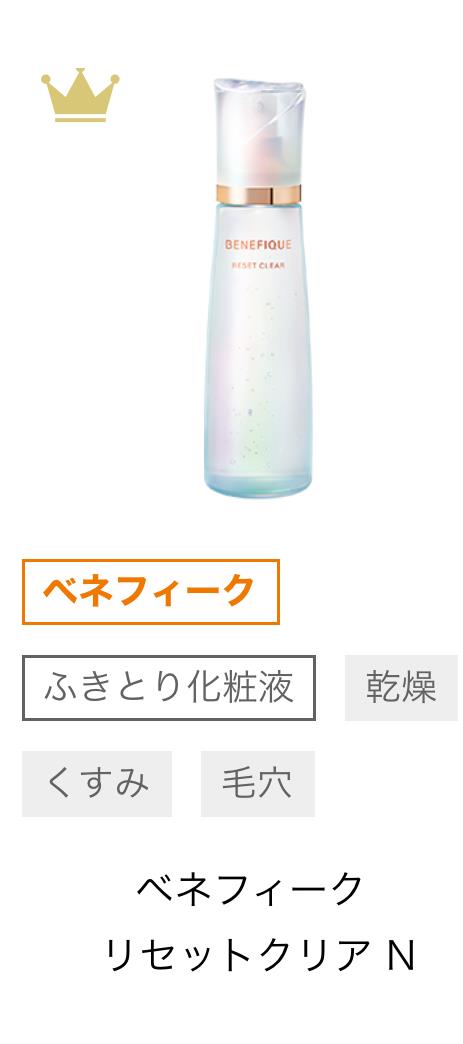
Task: Click the gold bar beneath the crown
Action: click(80, 119)
